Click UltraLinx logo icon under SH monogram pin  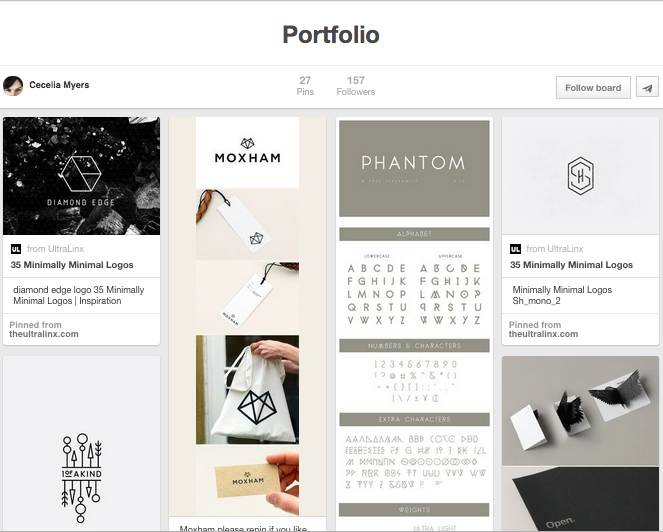[515, 249]
